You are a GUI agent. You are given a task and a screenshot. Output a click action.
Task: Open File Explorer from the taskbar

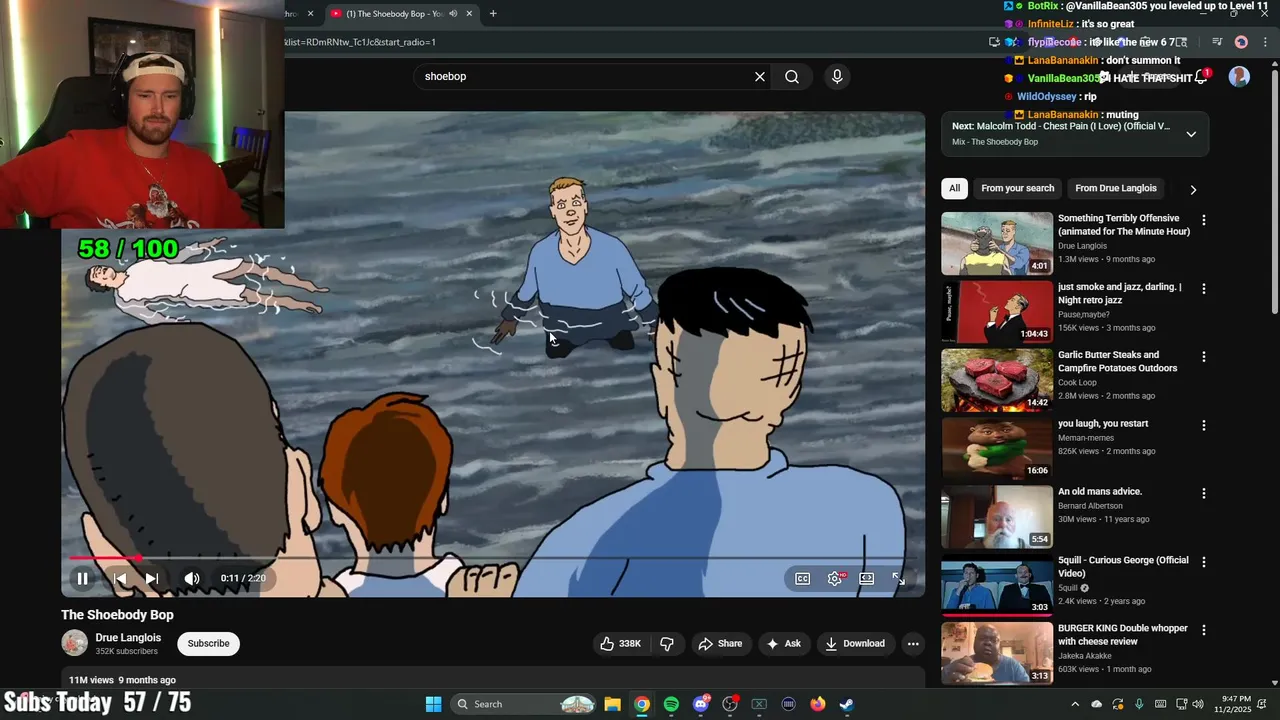(612, 704)
